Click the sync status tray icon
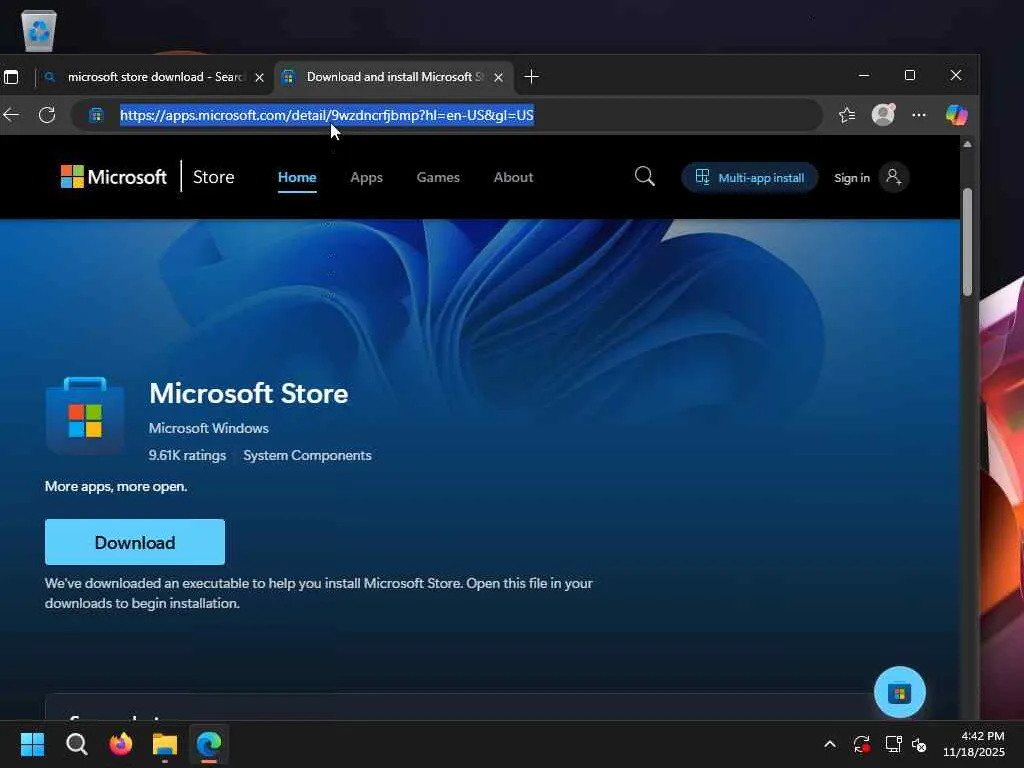Image resolution: width=1024 pixels, height=768 pixels. (x=862, y=744)
